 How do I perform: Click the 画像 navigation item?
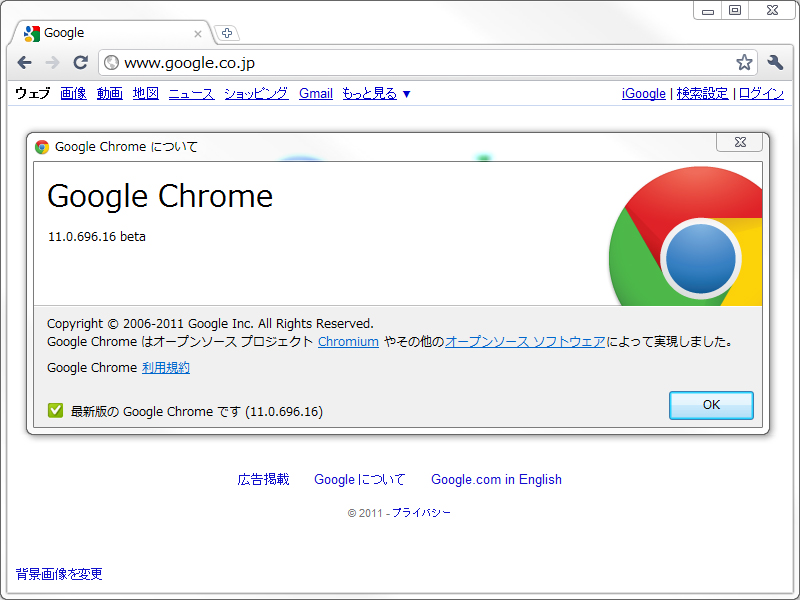73,93
